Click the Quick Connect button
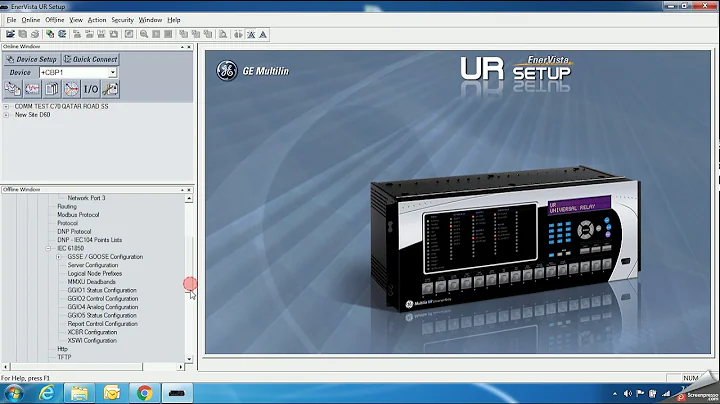The image size is (720, 404). [x=90, y=59]
